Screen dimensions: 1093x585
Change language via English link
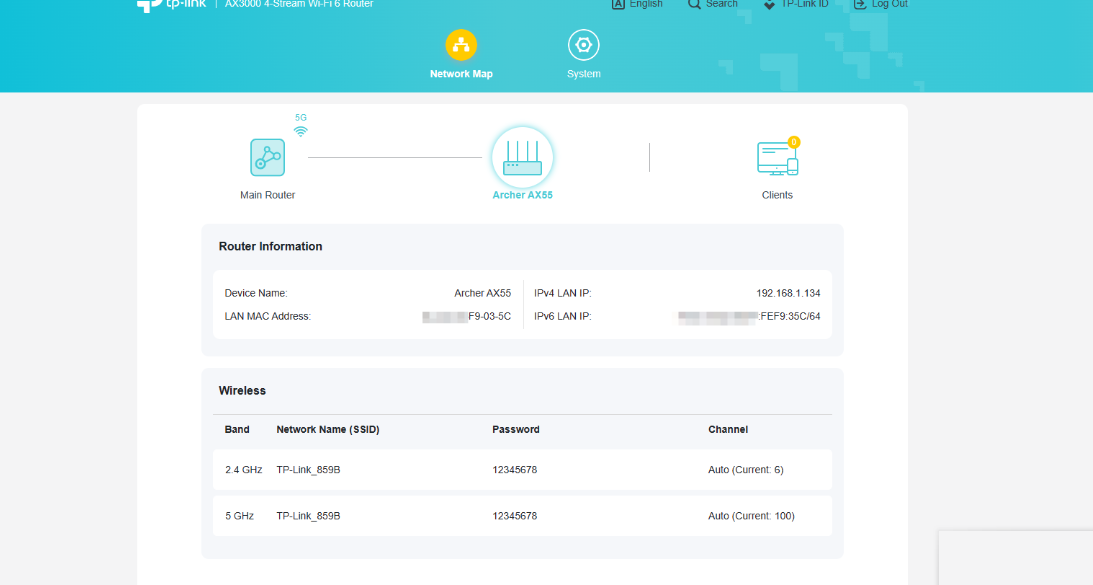[x=646, y=4]
